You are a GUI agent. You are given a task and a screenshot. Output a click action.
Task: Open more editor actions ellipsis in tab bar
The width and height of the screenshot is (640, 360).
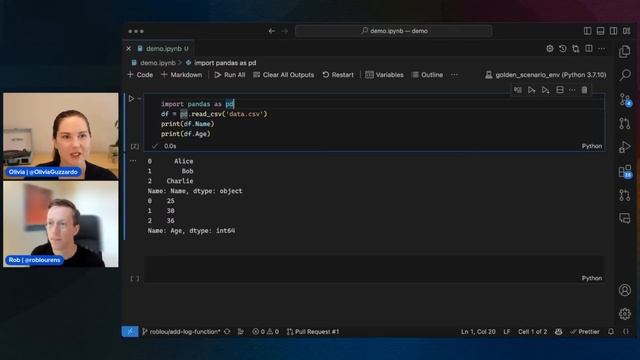click(602, 49)
